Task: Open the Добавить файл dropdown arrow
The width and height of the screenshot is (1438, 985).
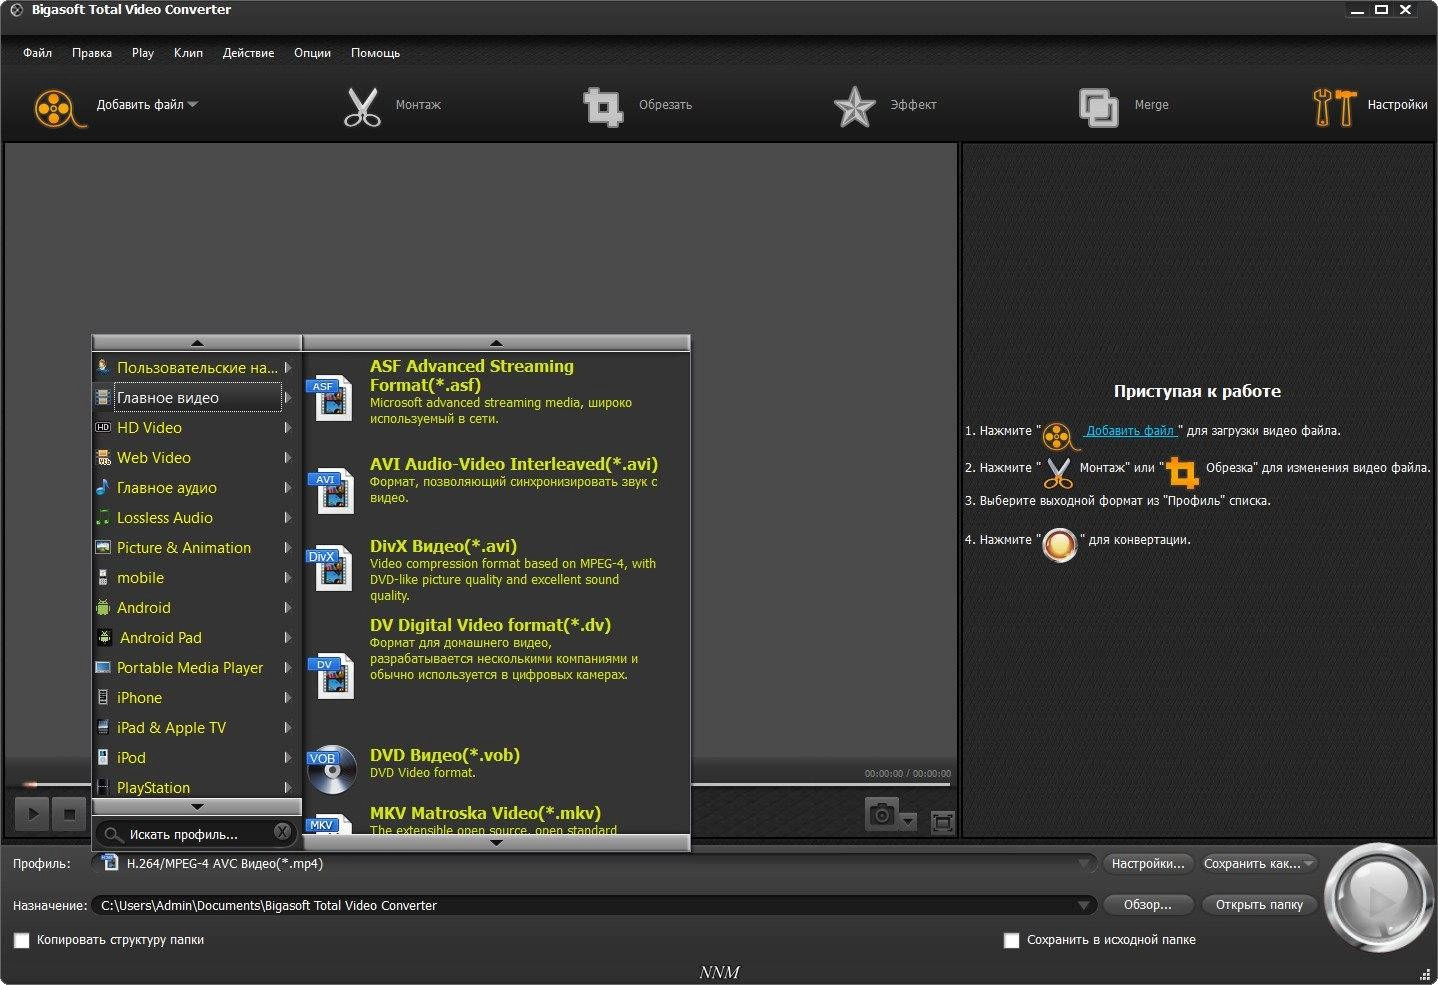Action: coord(193,105)
